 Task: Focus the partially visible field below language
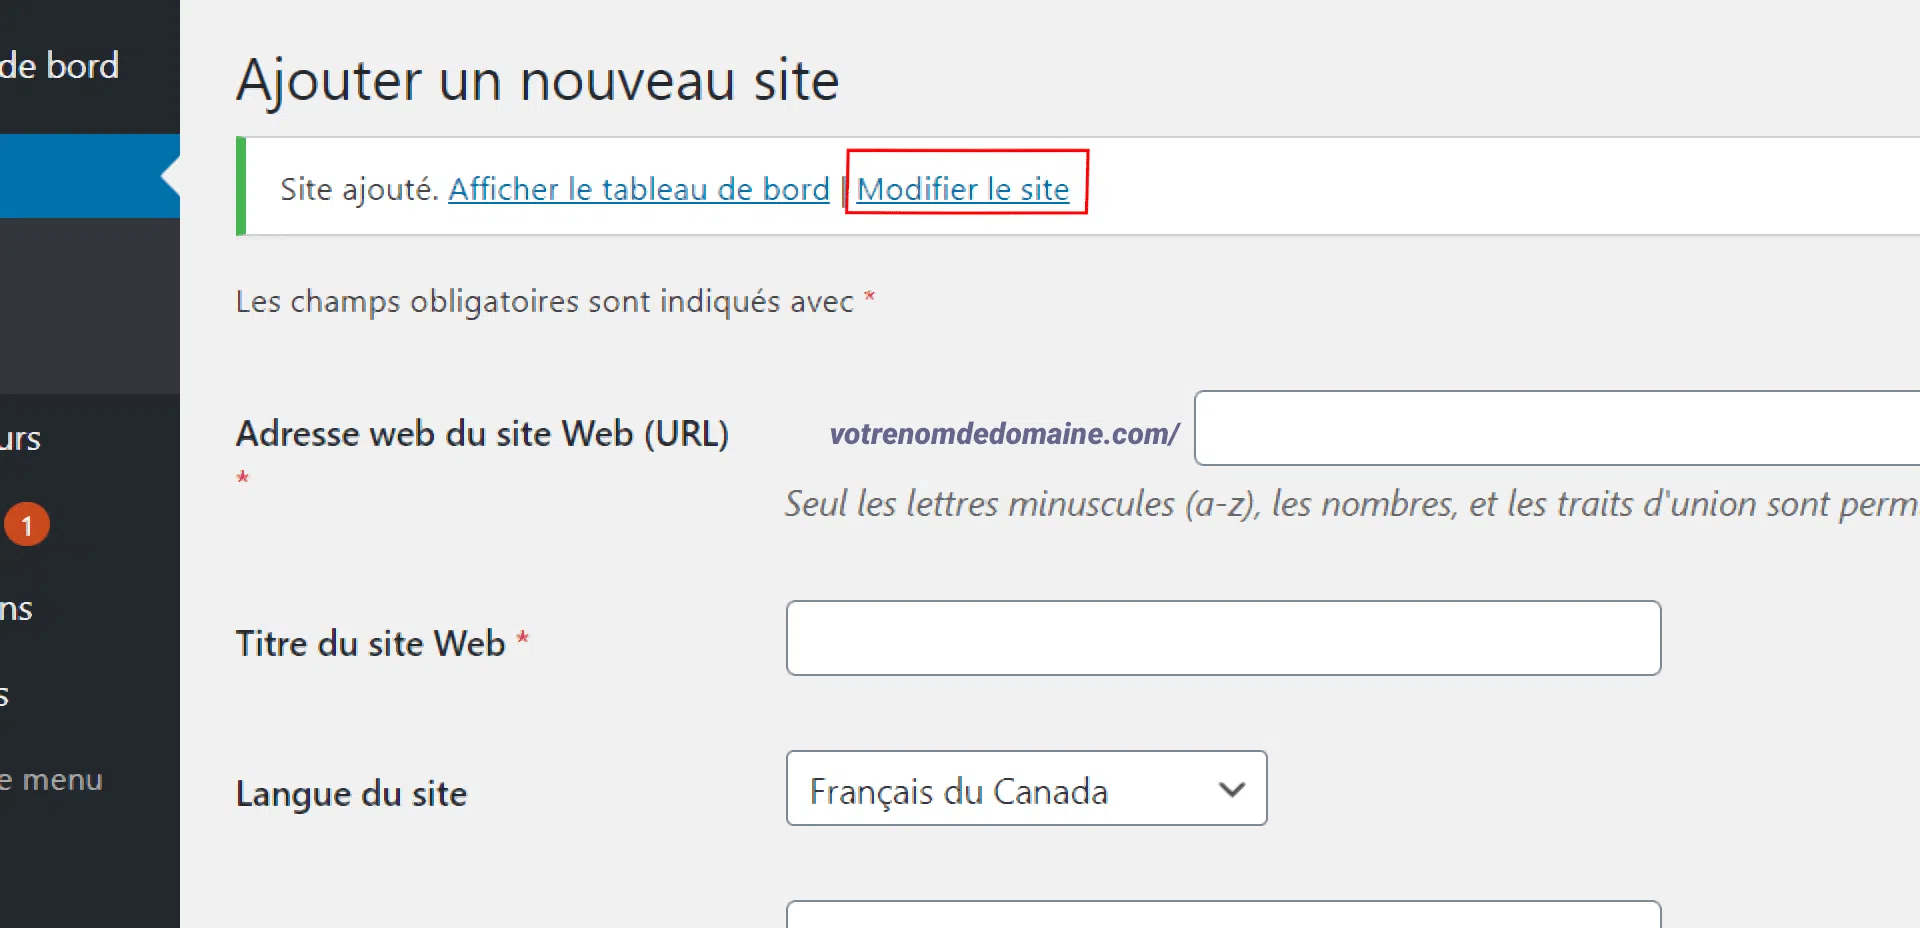coord(1224,914)
